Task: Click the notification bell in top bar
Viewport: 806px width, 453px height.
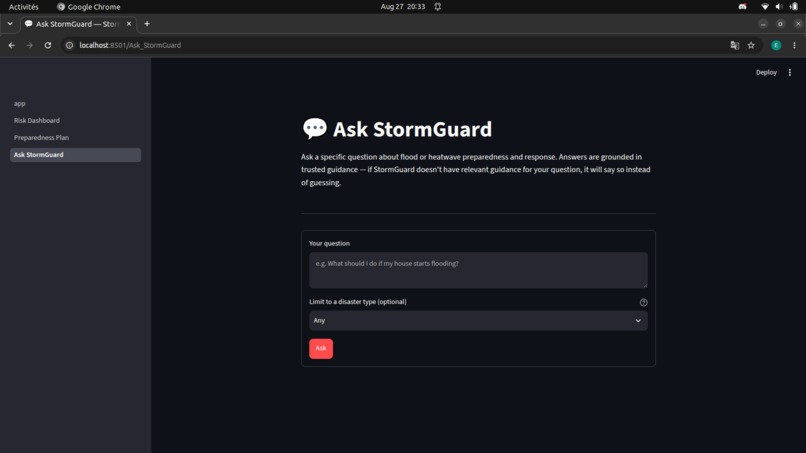Action: [437, 7]
